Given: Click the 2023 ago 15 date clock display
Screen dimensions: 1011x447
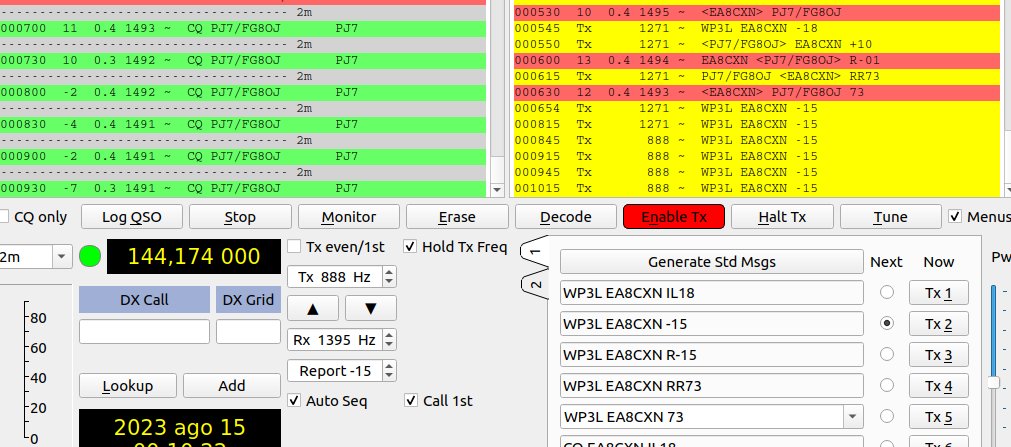Looking at the screenshot, I should pyautogui.click(x=180, y=428).
